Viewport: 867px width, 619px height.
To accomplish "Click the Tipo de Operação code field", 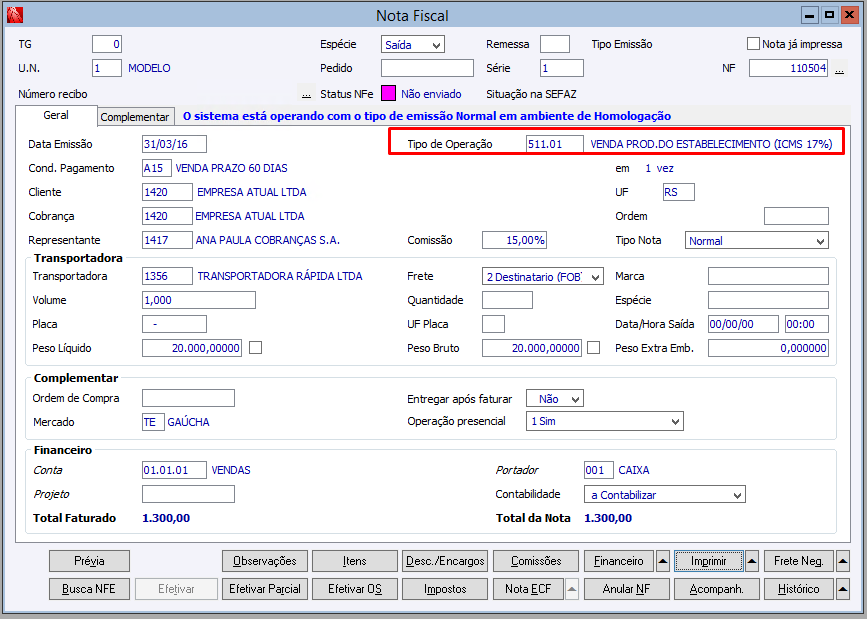I will 555,144.
